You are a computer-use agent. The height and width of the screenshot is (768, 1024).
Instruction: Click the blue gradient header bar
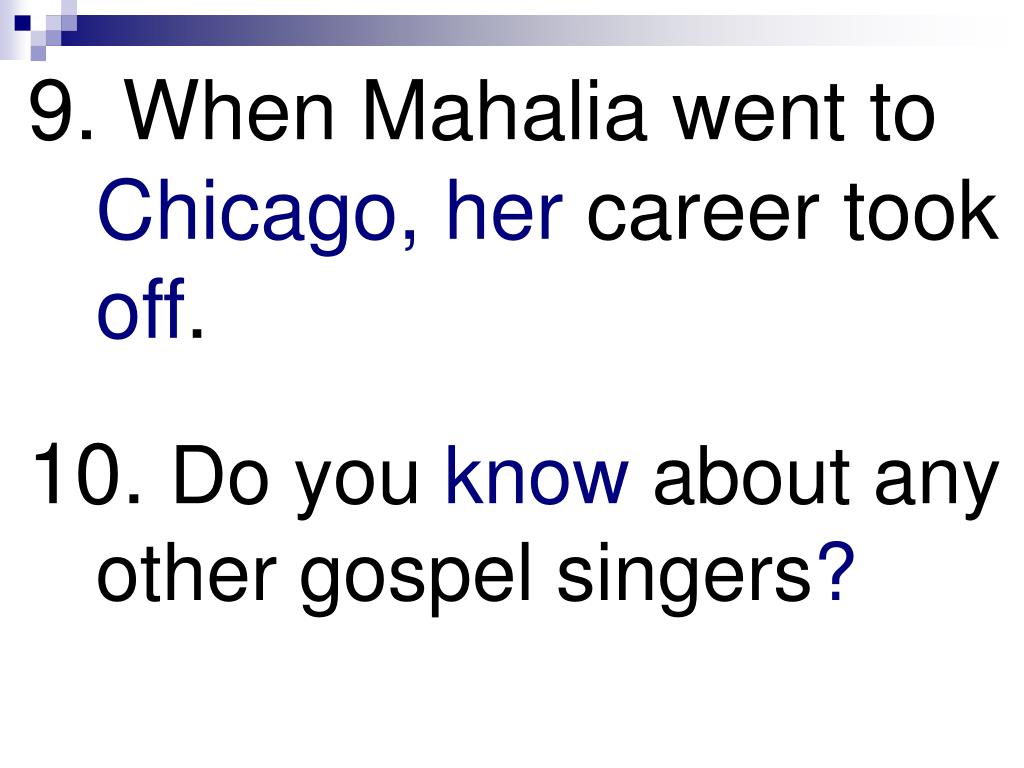tap(542, 30)
